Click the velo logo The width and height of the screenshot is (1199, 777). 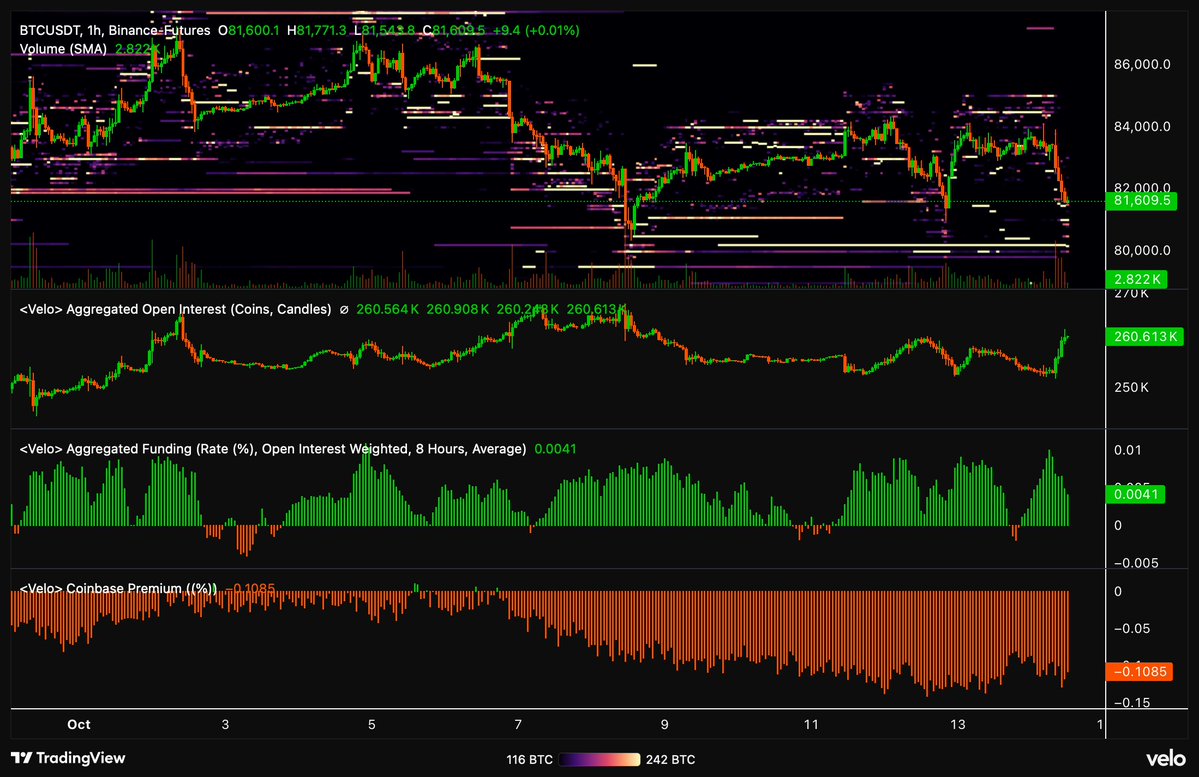tap(1165, 759)
